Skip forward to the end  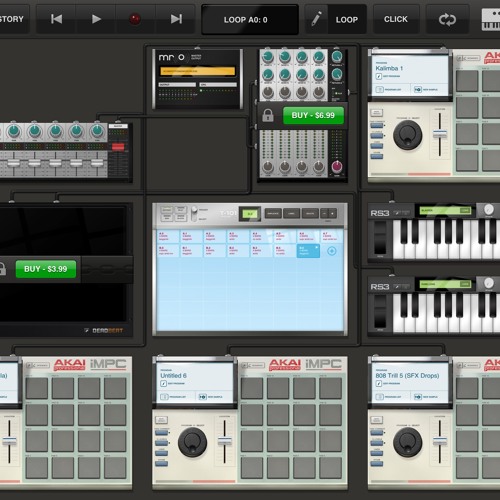[176, 19]
